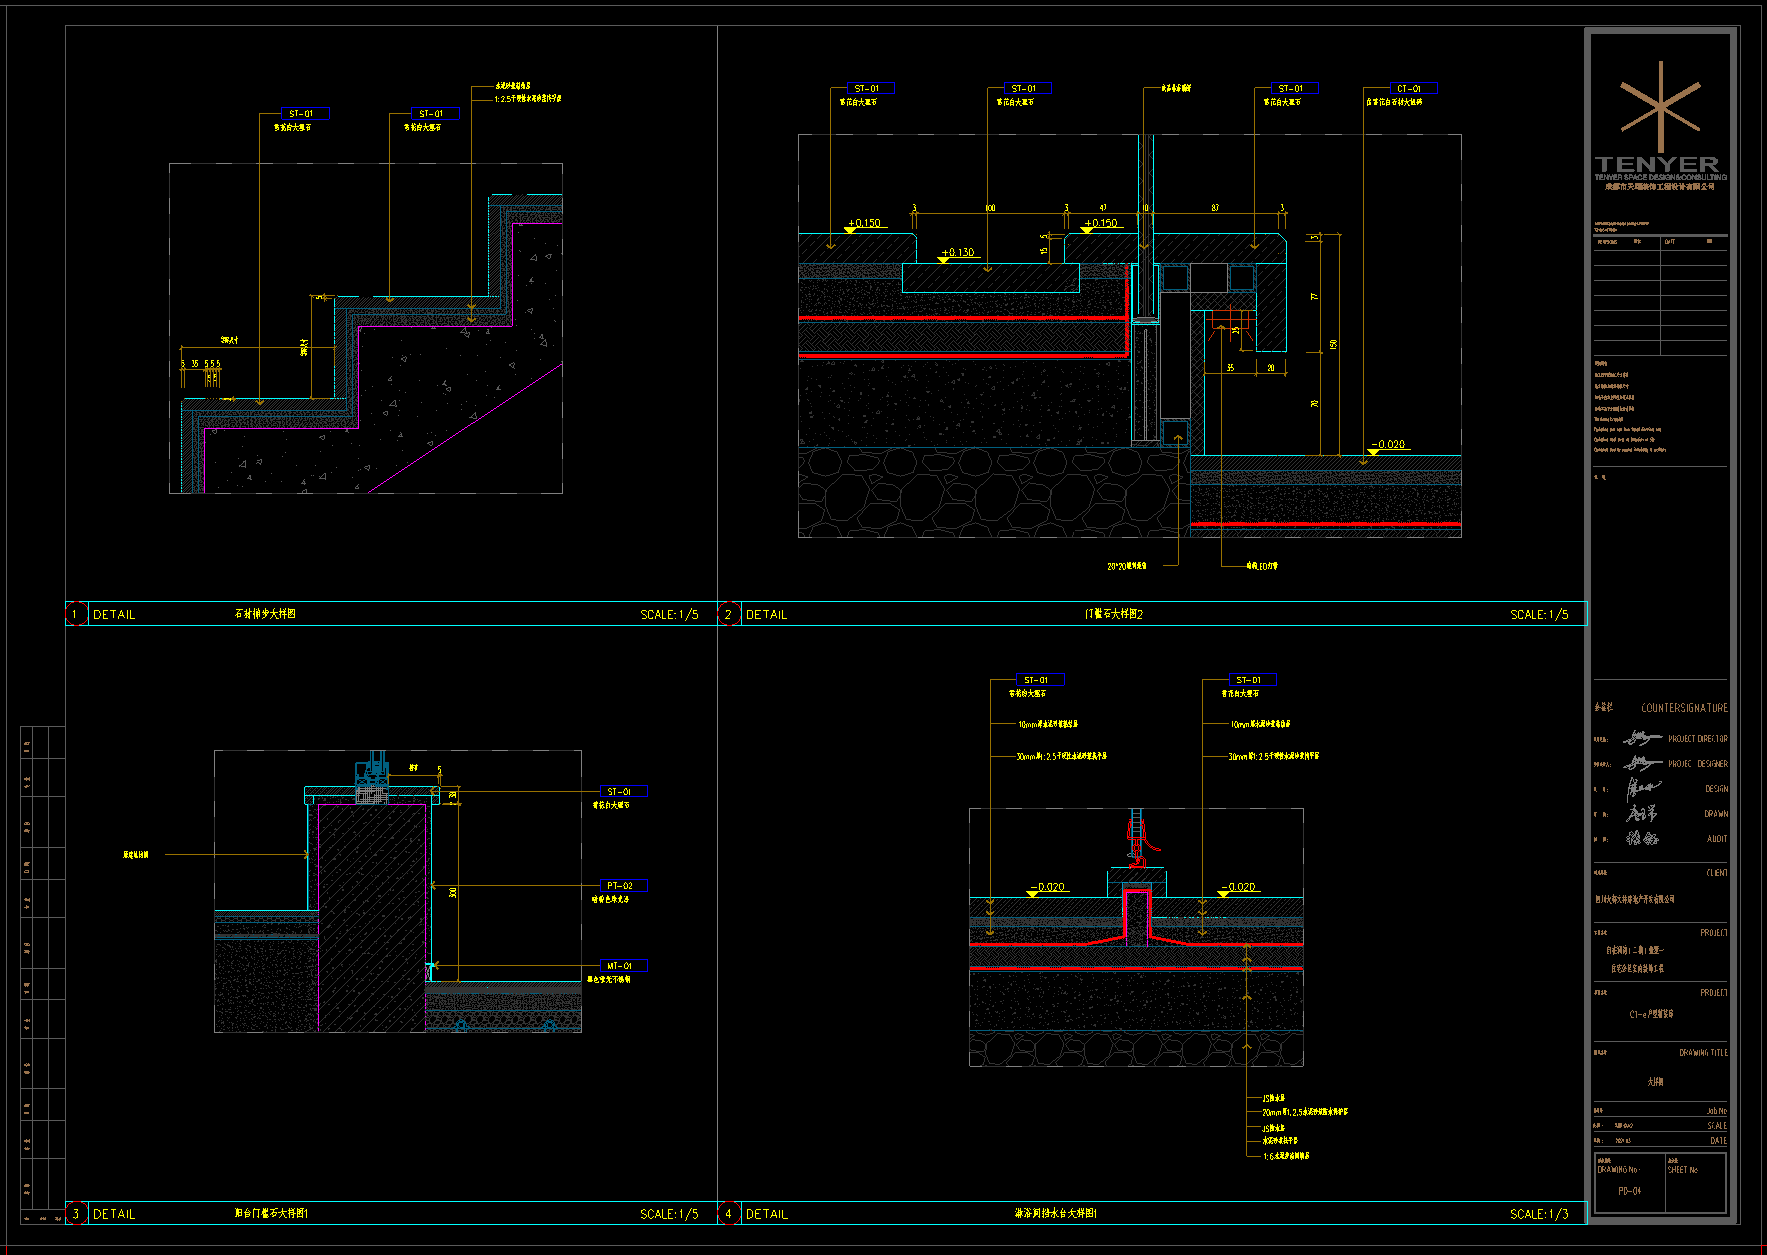Image resolution: width=1767 pixels, height=1255 pixels.
Task: Click the DETAIL label of detail 4
Action: coord(767,1214)
